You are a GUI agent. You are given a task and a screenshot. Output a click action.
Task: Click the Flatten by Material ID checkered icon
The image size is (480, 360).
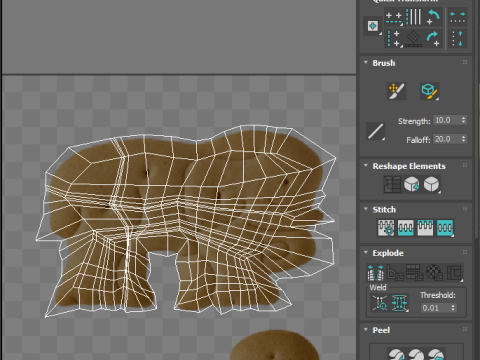[434, 272]
